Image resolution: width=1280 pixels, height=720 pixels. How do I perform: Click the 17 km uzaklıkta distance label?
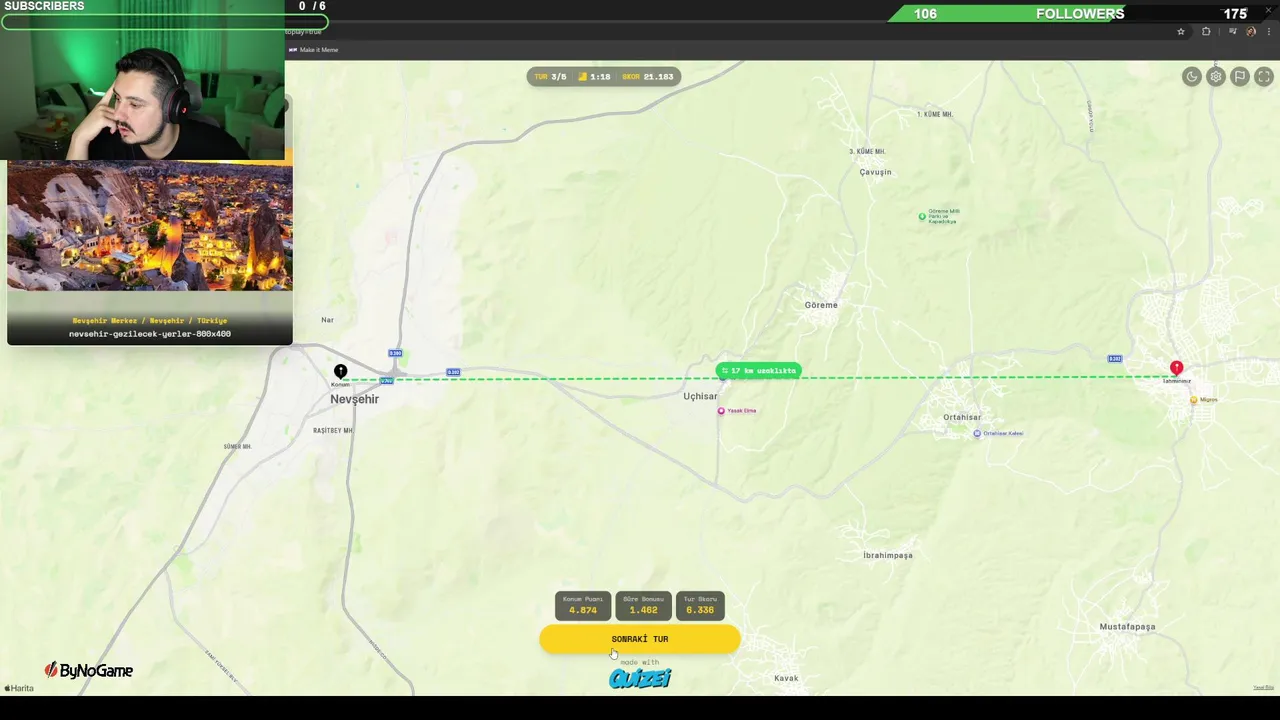pyautogui.click(x=758, y=371)
